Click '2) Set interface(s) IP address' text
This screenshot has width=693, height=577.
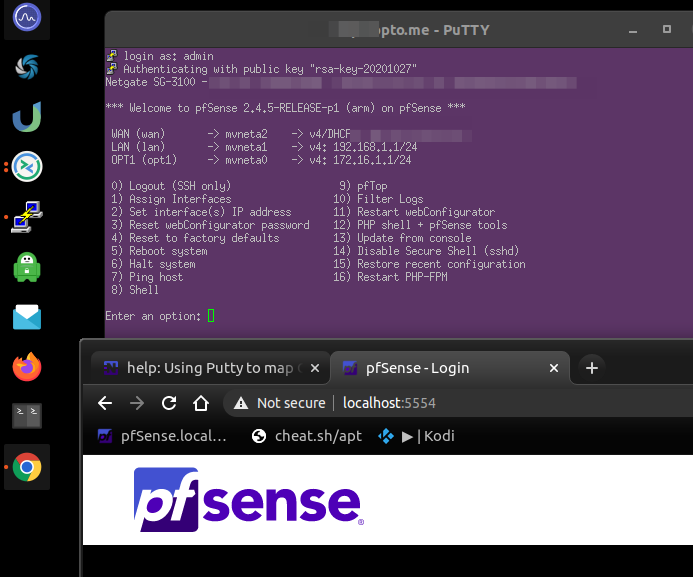201,212
